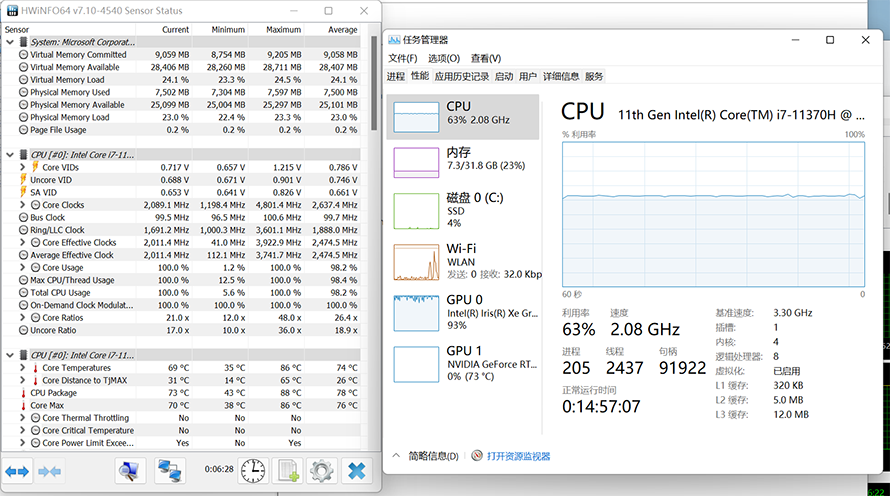Open the 文件(F) menu
Screen dimensions: 890x496
(402, 58)
